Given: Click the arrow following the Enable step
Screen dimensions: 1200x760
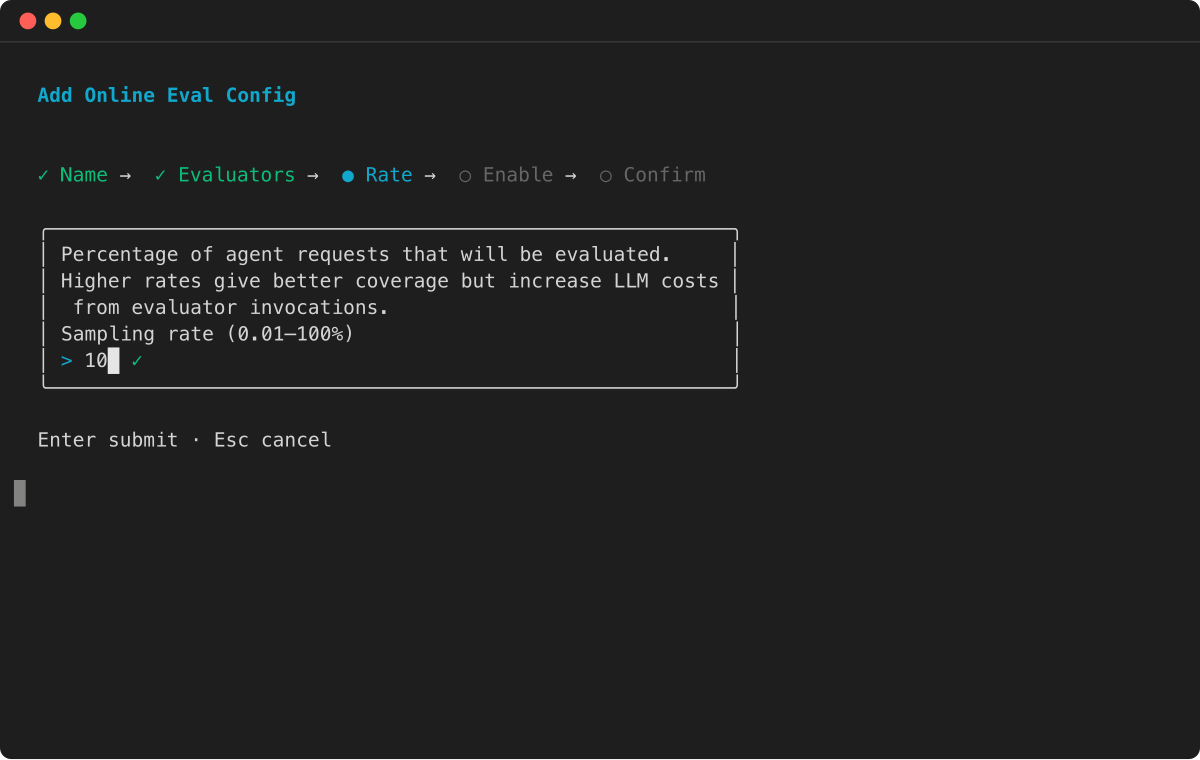Looking at the screenshot, I should 571,176.
